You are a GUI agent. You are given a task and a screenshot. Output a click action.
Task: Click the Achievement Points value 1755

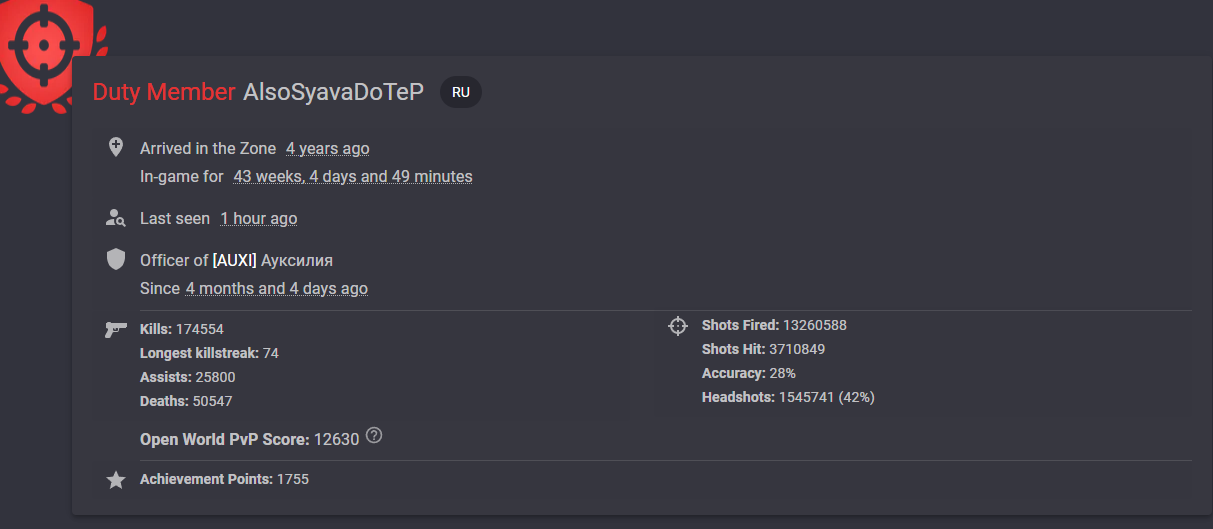(x=293, y=479)
